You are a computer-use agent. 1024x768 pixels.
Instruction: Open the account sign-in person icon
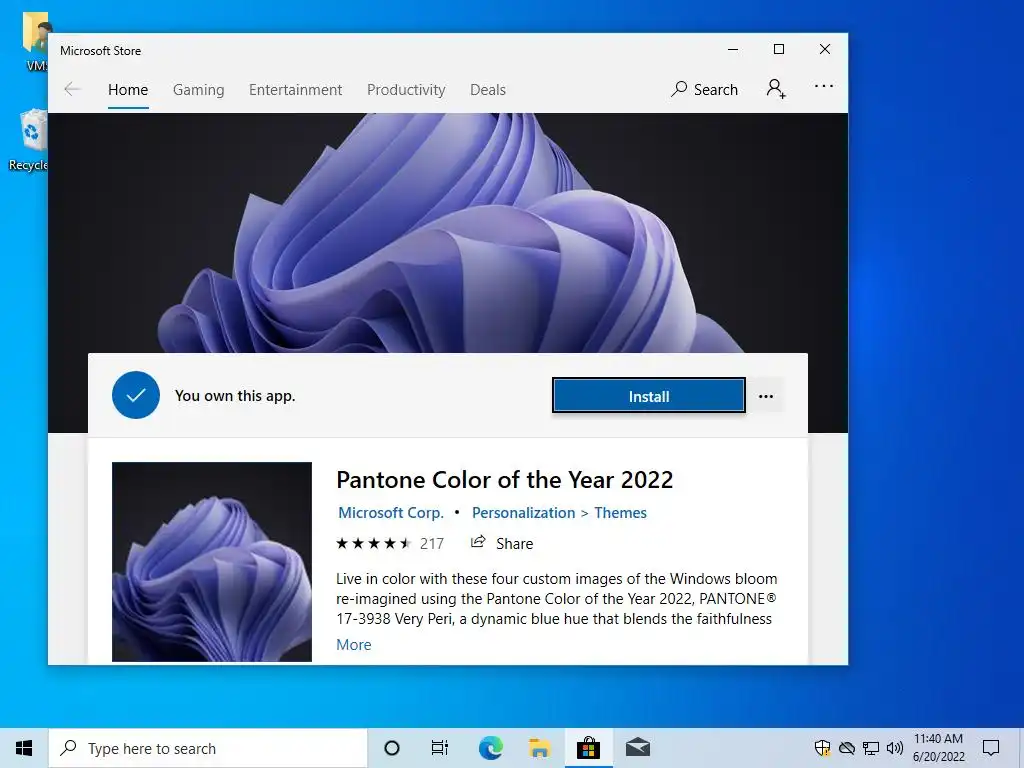(x=776, y=89)
